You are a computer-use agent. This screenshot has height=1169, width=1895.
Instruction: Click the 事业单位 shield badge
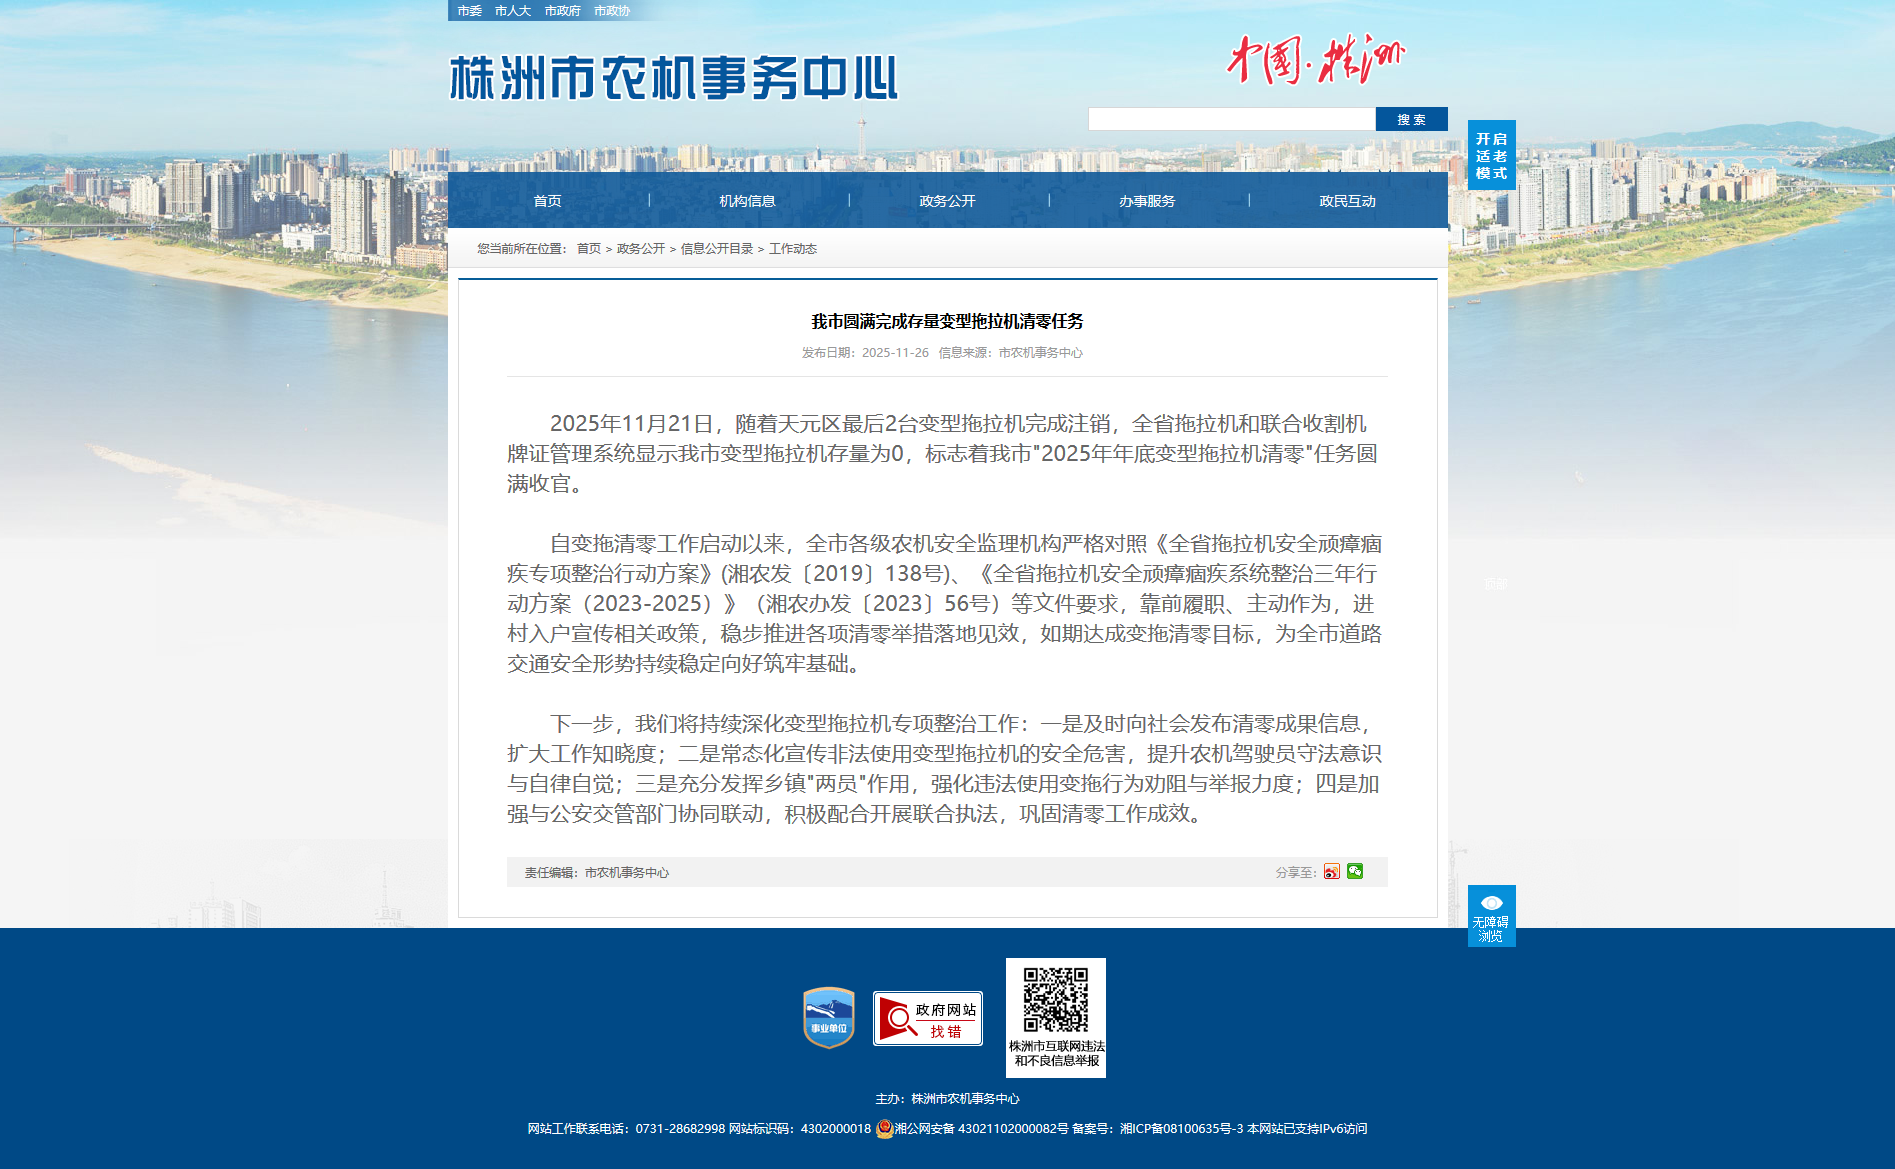tap(828, 1018)
